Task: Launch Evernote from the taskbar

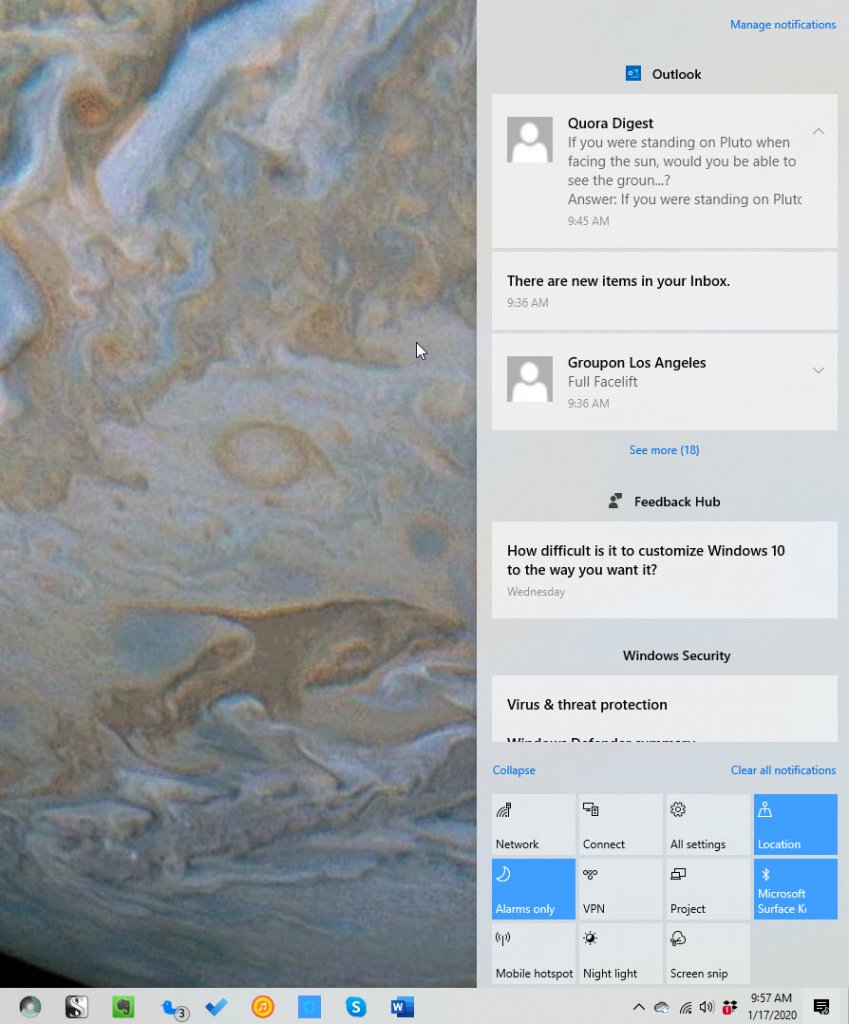Action: 123,1006
